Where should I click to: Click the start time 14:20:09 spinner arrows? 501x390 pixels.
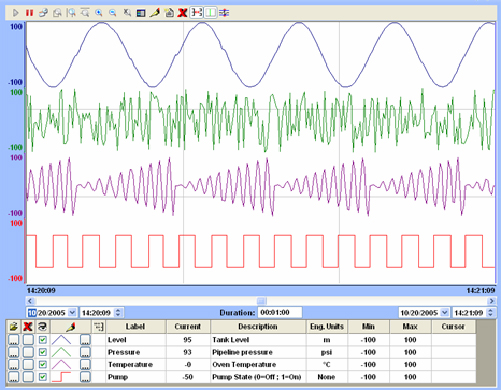[118, 313]
